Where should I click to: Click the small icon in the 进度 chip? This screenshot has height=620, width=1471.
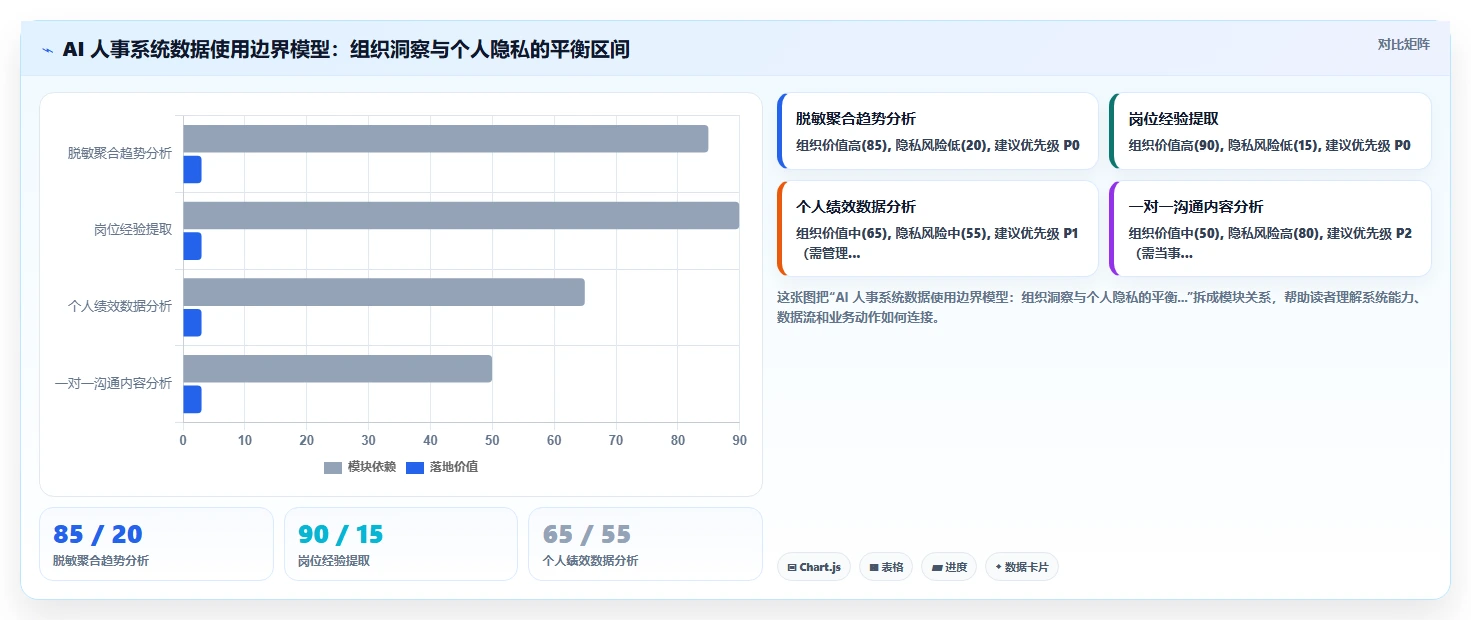point(937,568)
